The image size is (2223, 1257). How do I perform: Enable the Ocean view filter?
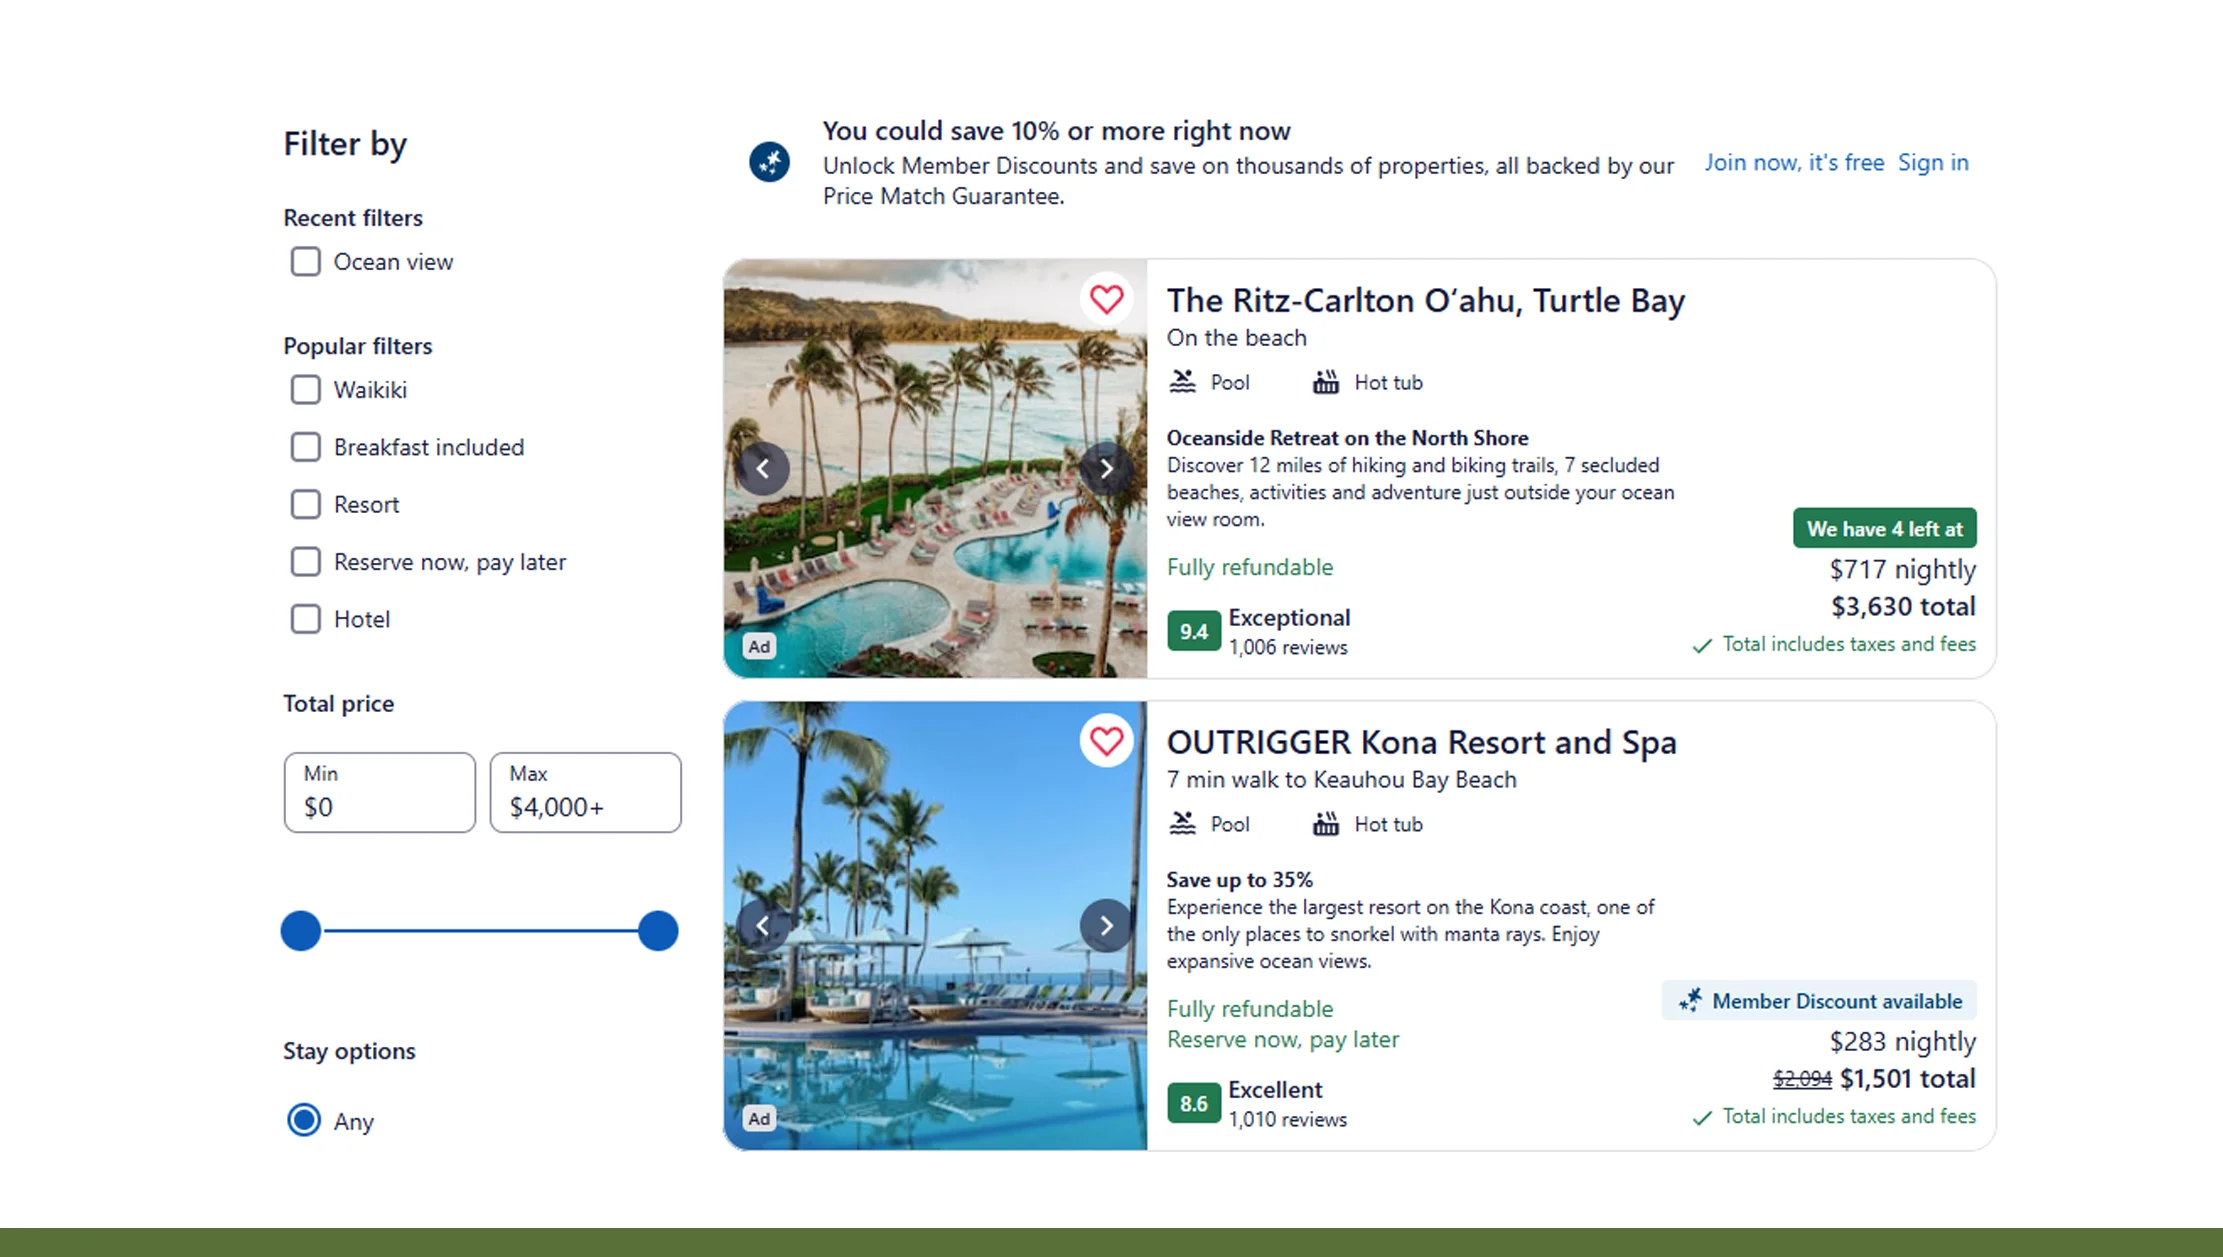tap(305, 261)
